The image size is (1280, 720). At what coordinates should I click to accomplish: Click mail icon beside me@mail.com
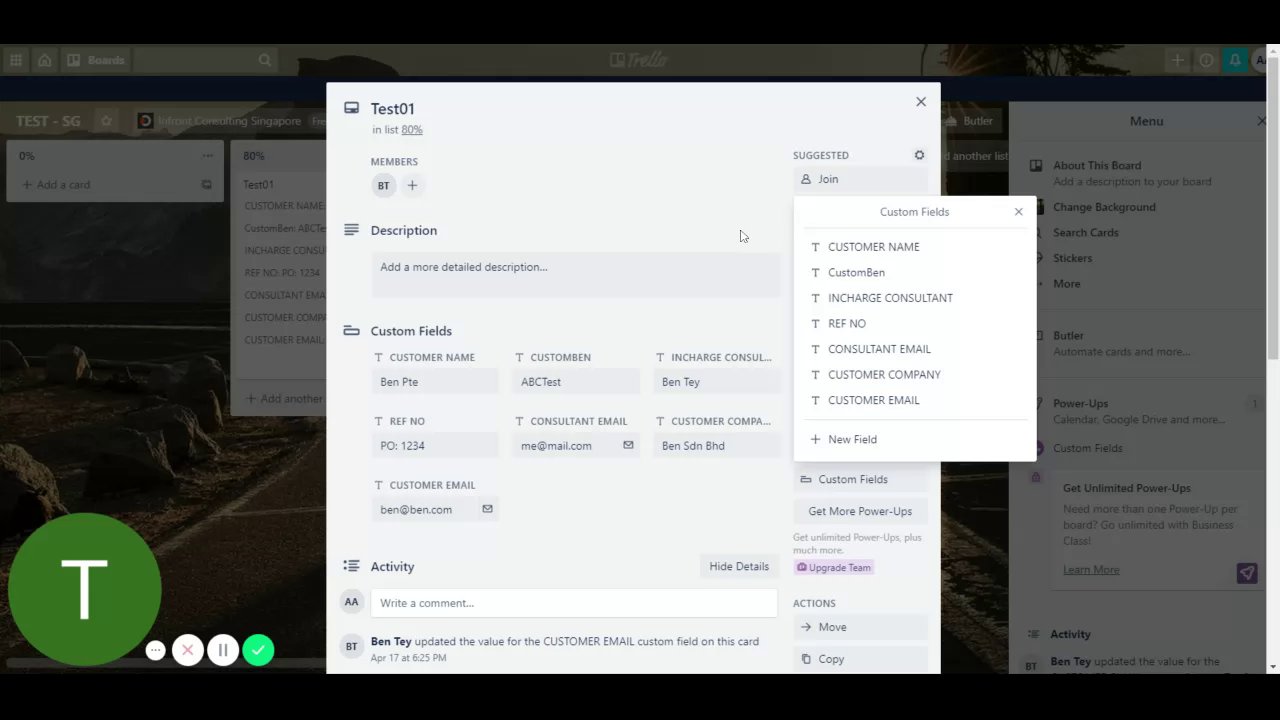[628, 445]
